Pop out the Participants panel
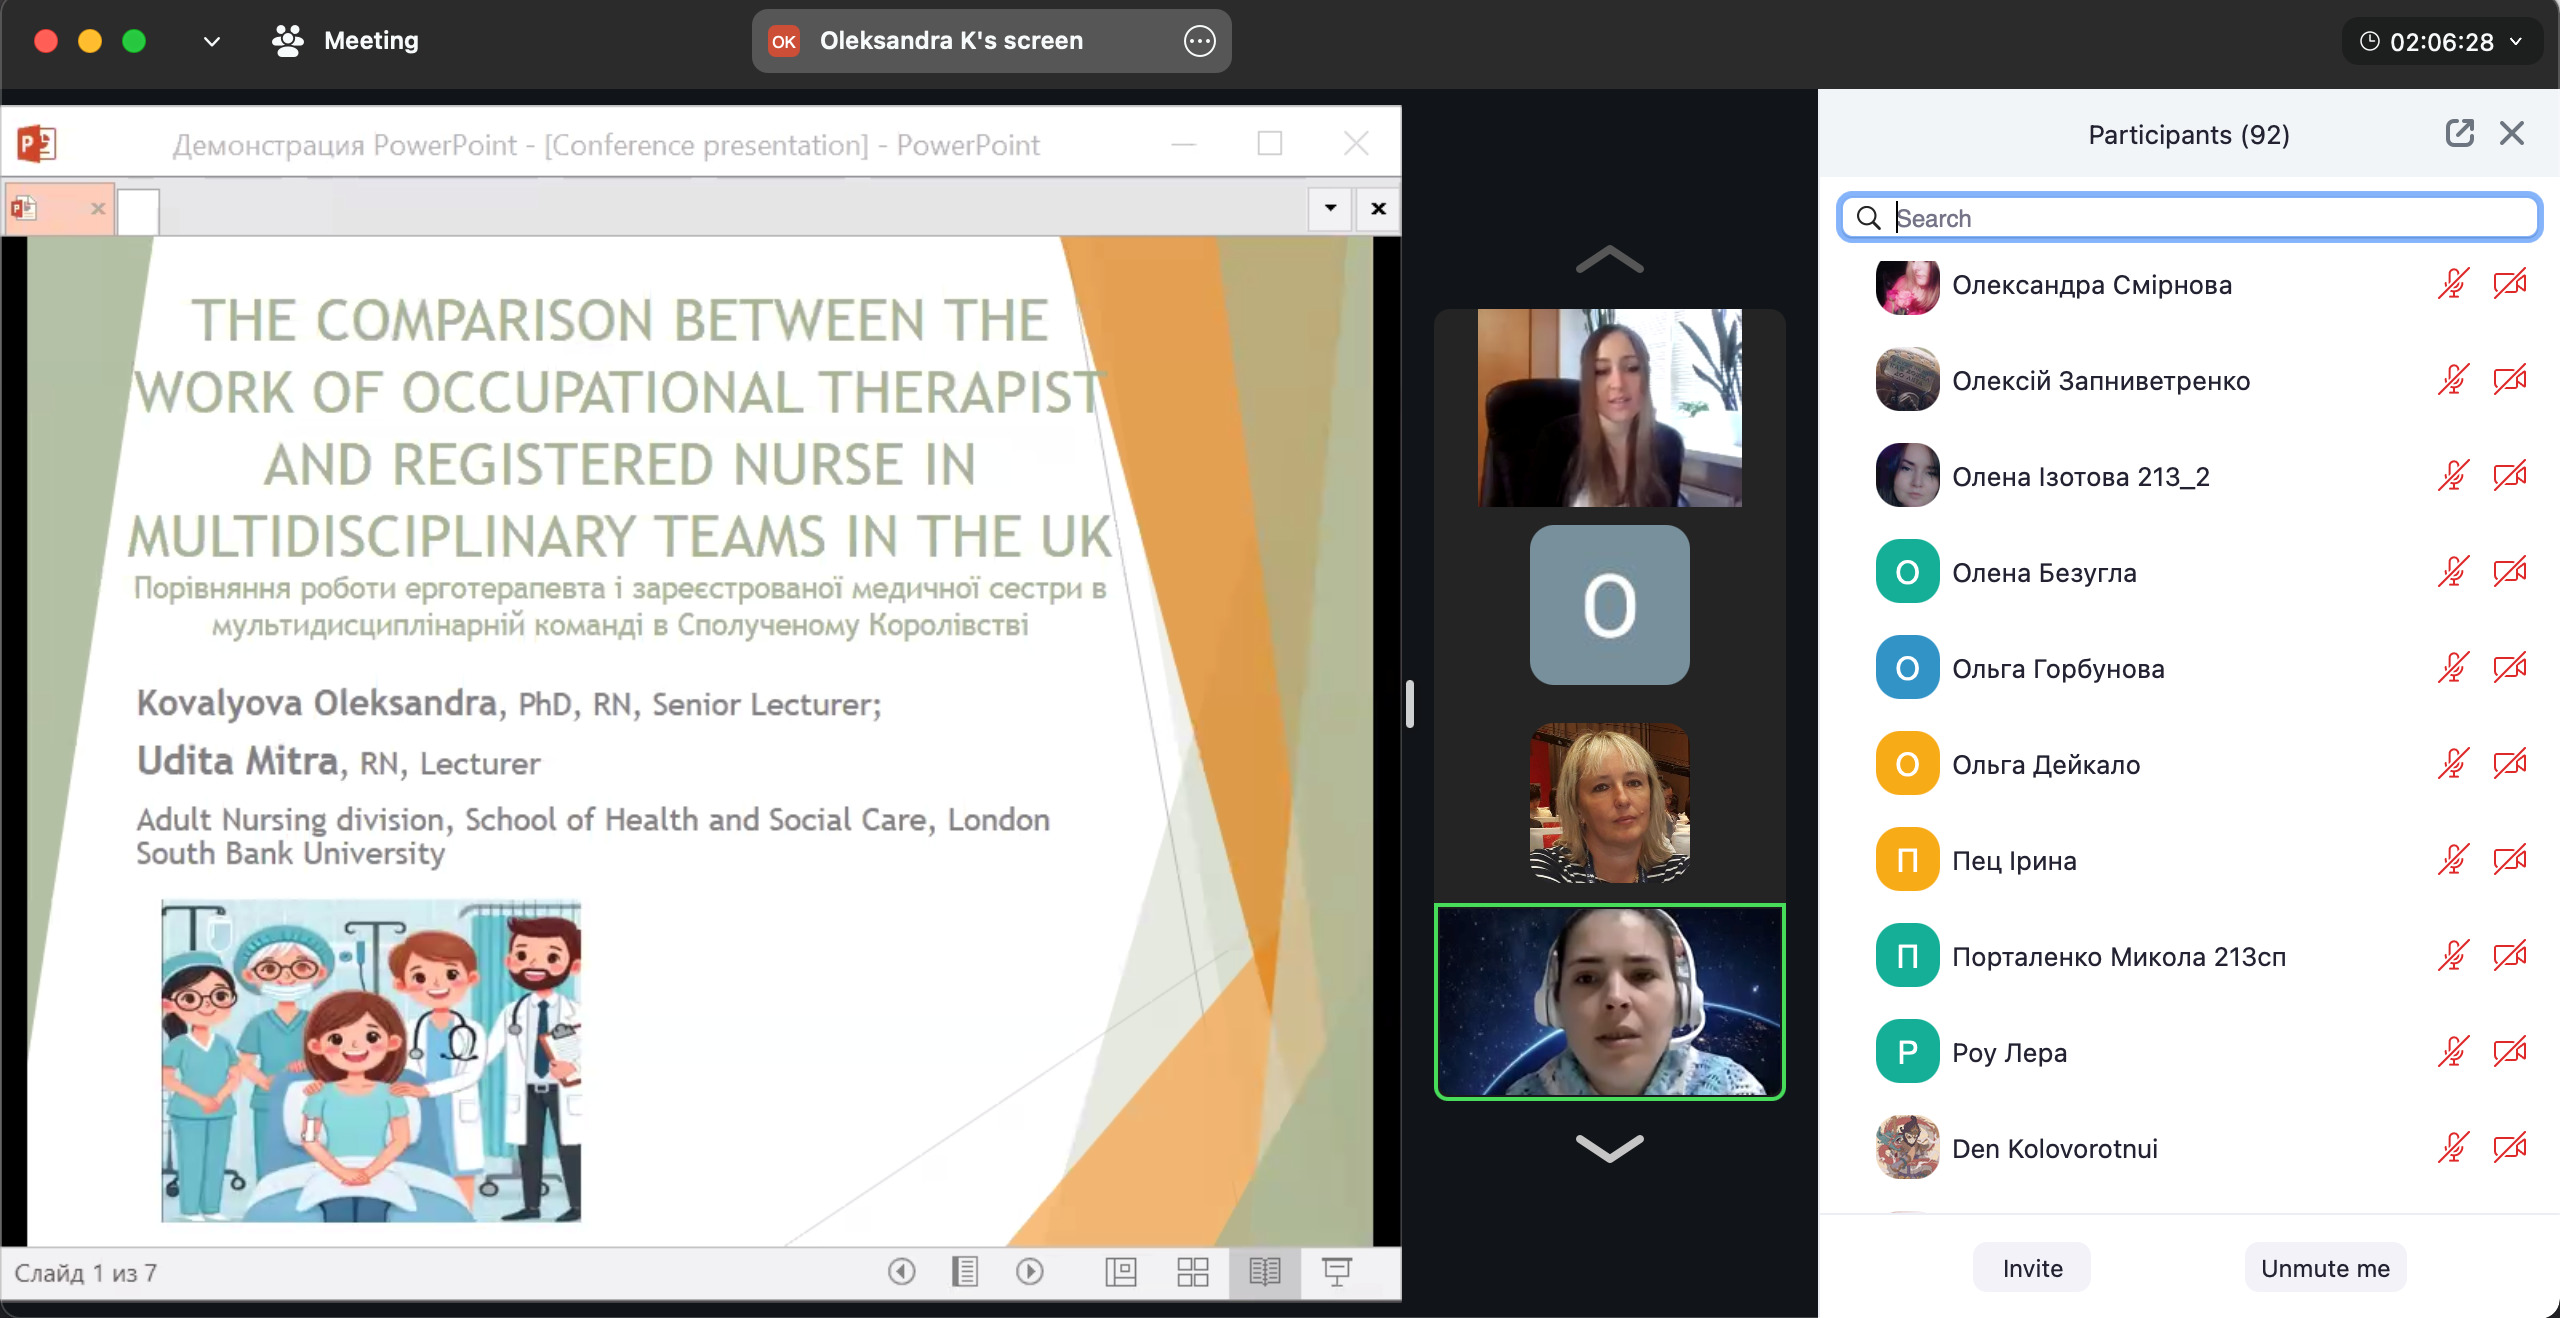The height and width of the screenshot is (1318, 2560). click(x=2459, y=133)
